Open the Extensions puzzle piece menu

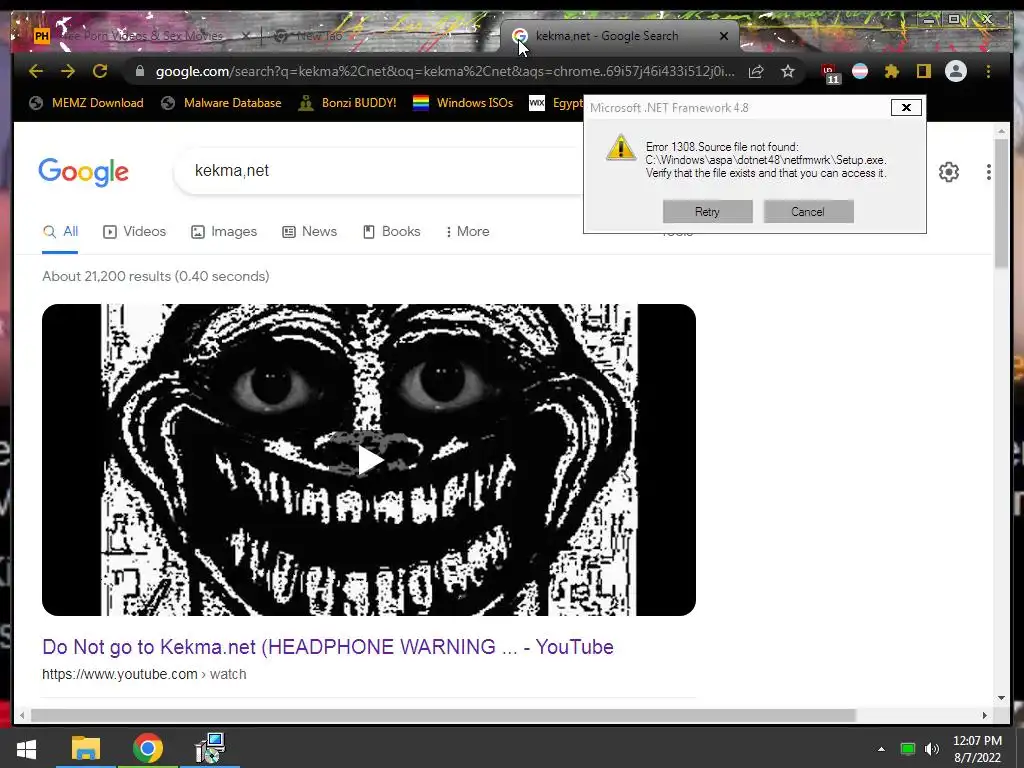(x=891, y=71)
